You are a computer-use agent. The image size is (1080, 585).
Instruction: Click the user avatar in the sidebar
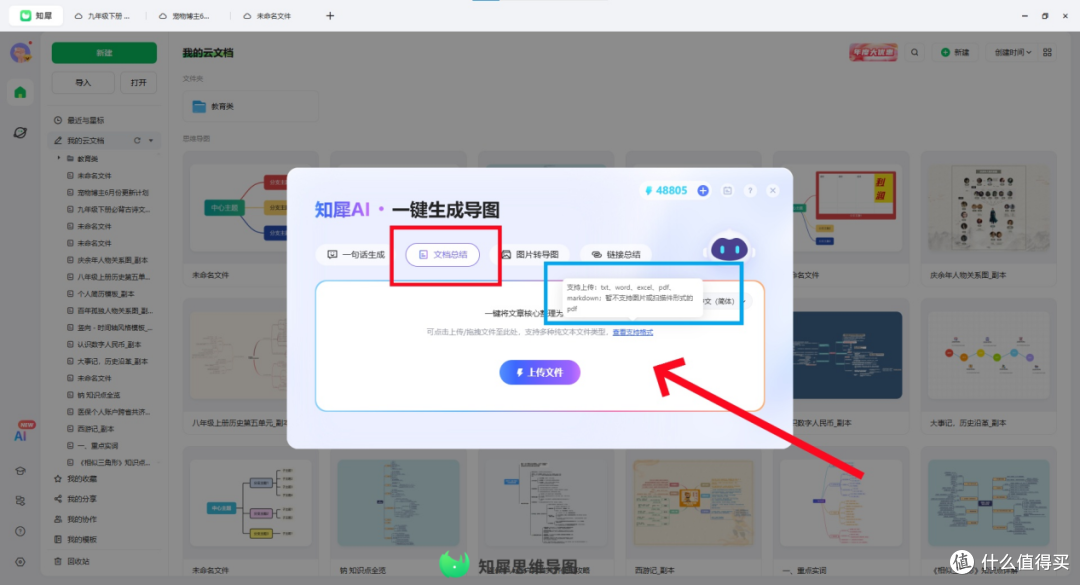pyautogui.click(x=20, y=52)
